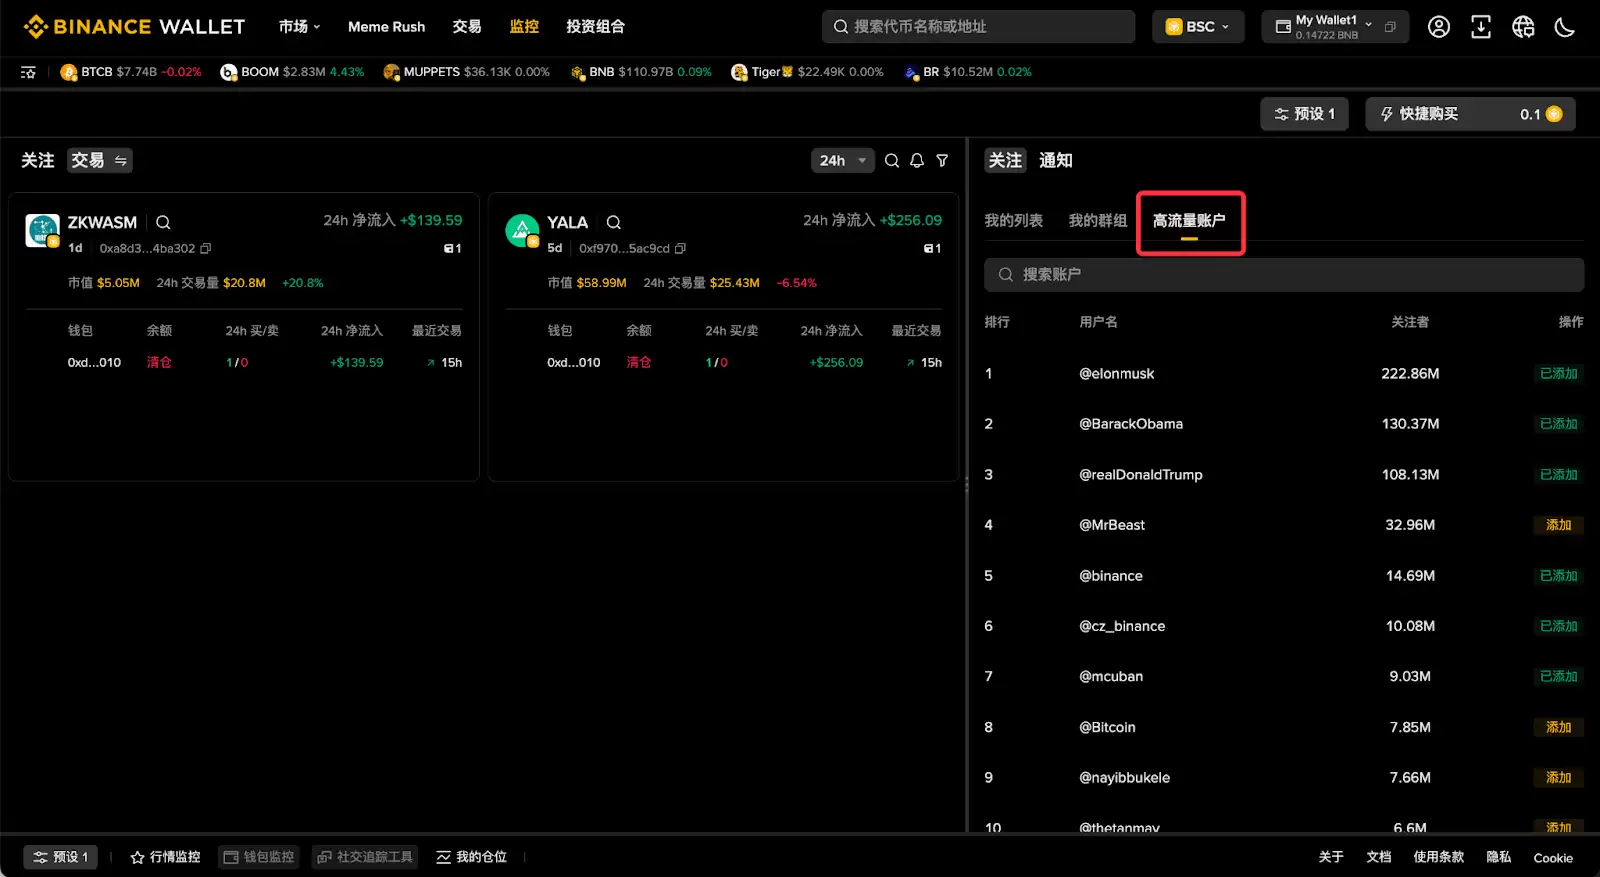Open the 使用条款 footer link
The image size is (1600, 877).
click(x=1438, y=857)
